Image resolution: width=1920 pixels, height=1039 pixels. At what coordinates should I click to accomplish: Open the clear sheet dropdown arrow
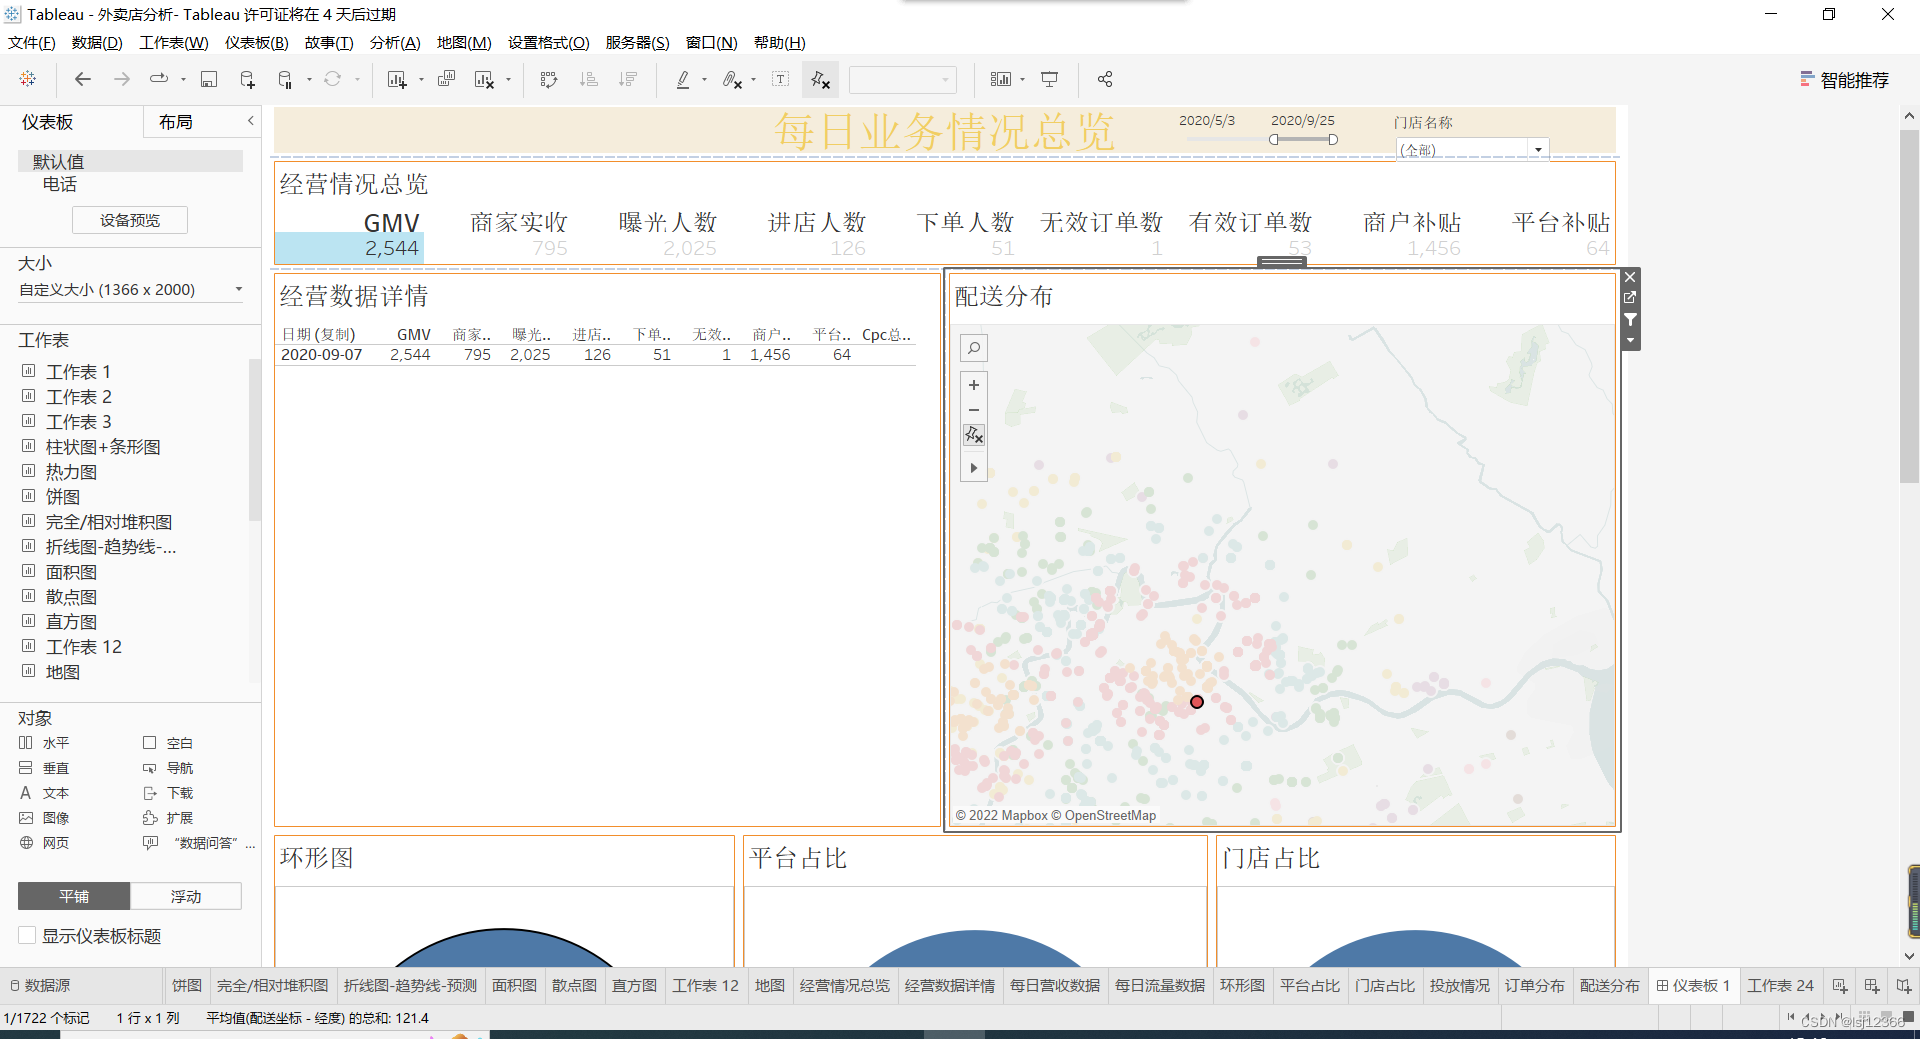(x=508, y=79)
